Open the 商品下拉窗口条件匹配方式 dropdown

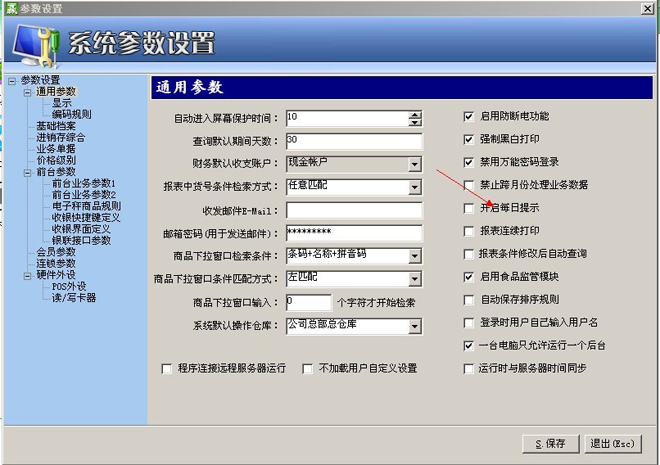[x=415, y=279]
